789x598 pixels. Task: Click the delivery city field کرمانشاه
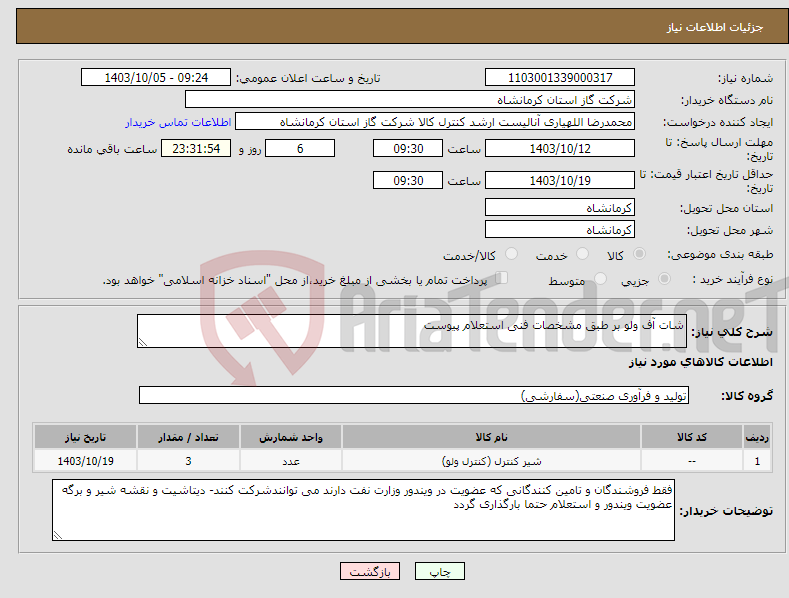(x=560, y=230)
